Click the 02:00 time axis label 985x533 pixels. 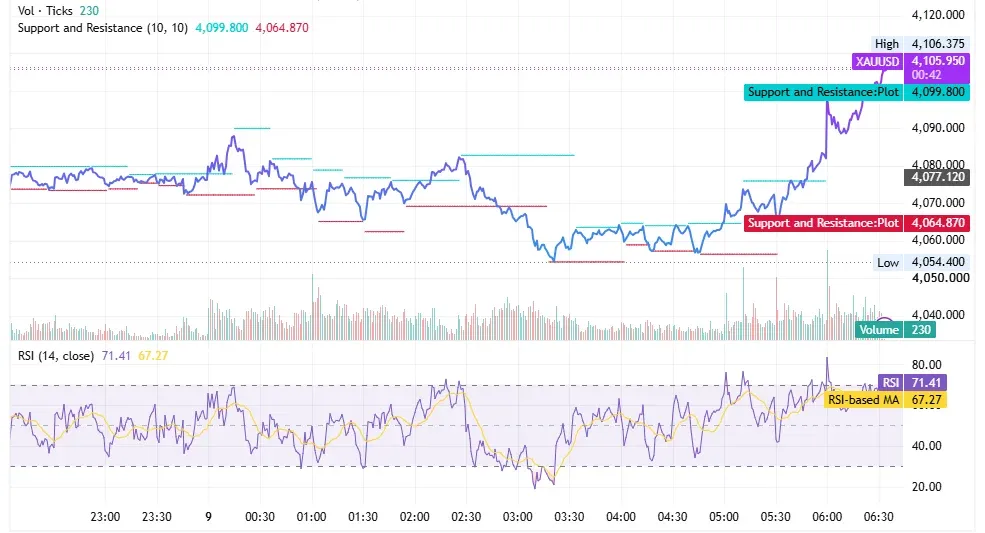[415, 517]
